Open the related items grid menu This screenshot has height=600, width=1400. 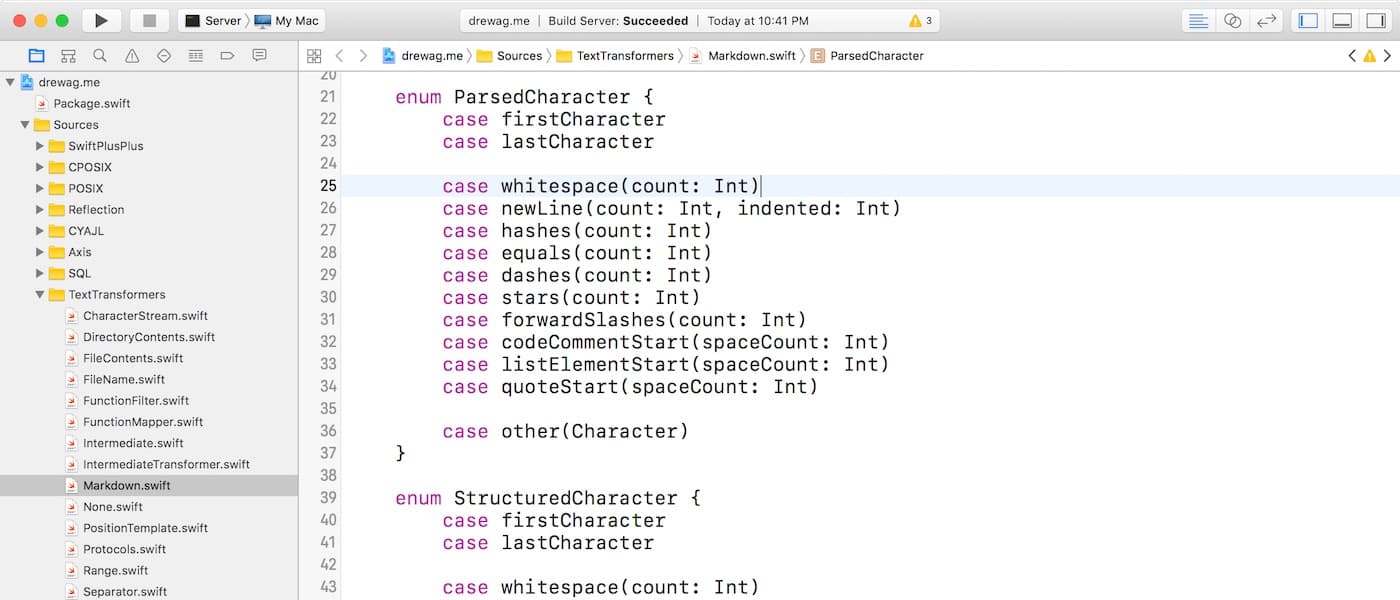click(x=314, y=56)
